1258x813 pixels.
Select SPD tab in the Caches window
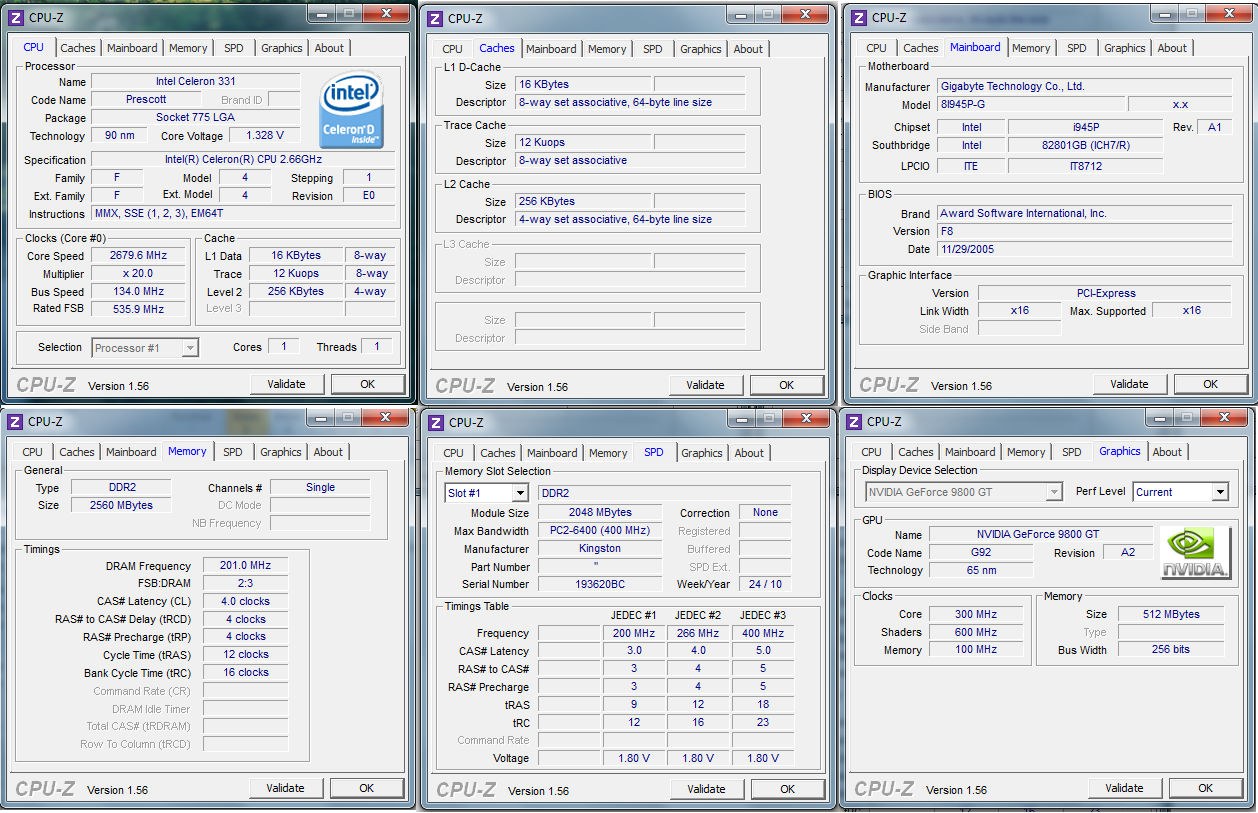(x=653, y=49)
